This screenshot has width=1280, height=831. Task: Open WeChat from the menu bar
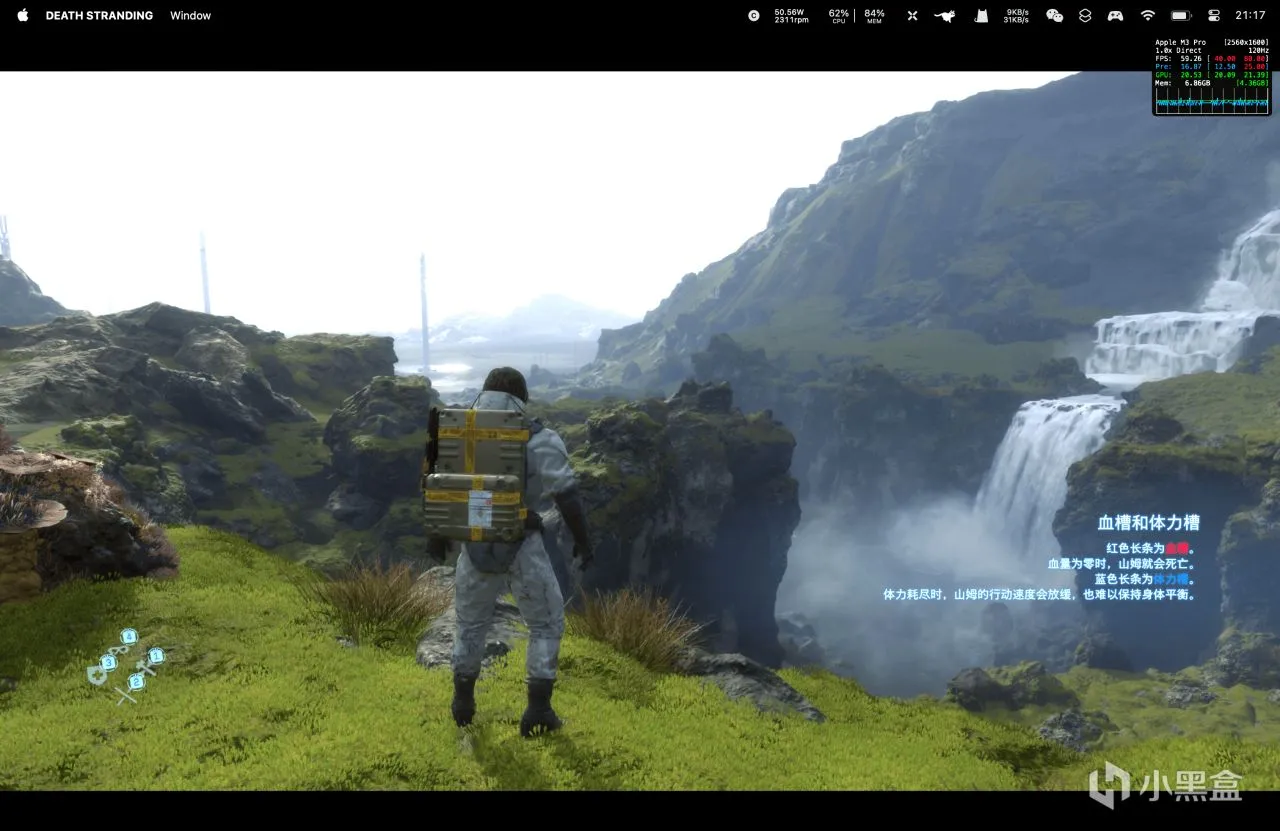1054,16
